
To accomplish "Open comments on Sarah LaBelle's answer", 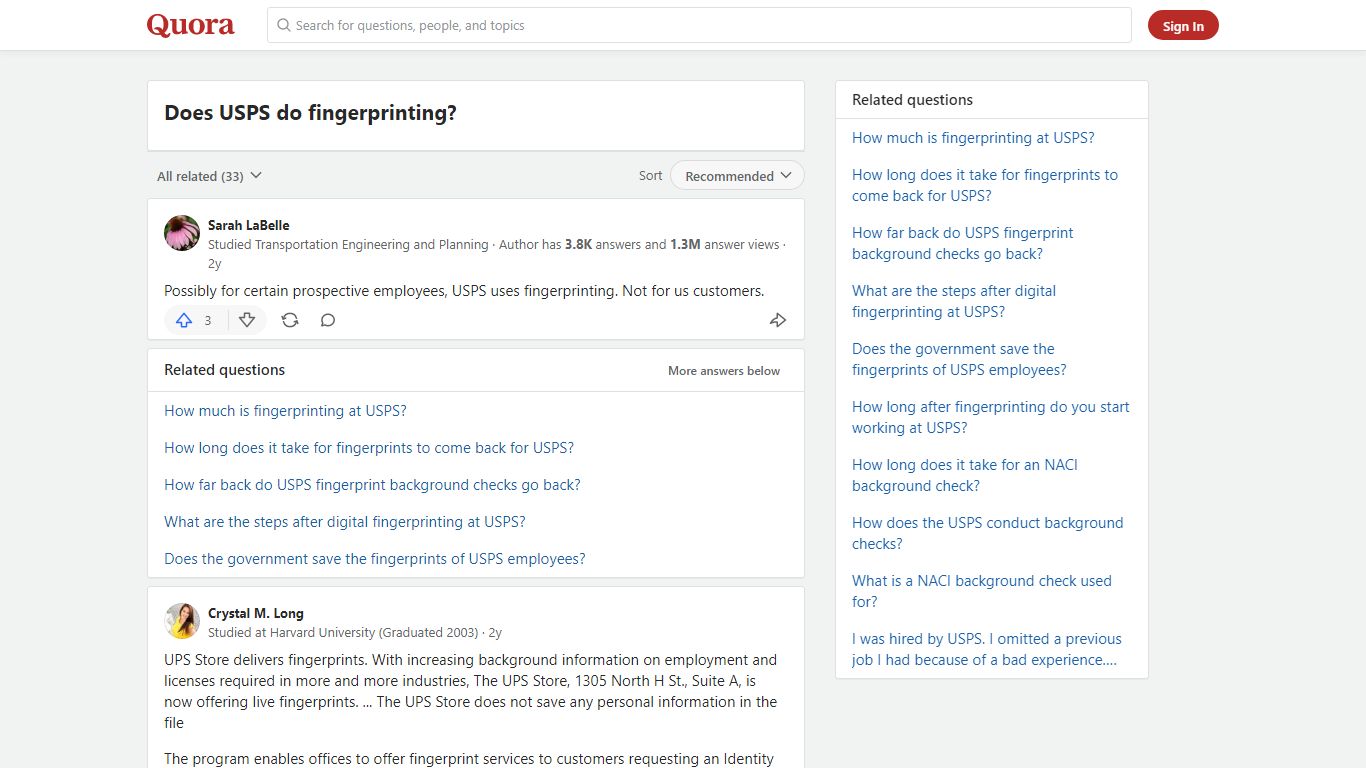I will [x=328, y=320].
